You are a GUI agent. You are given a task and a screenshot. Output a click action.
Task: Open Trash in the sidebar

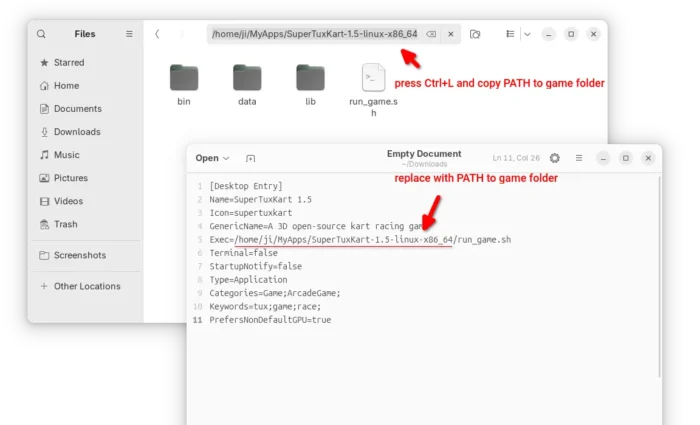pos(65,224)
